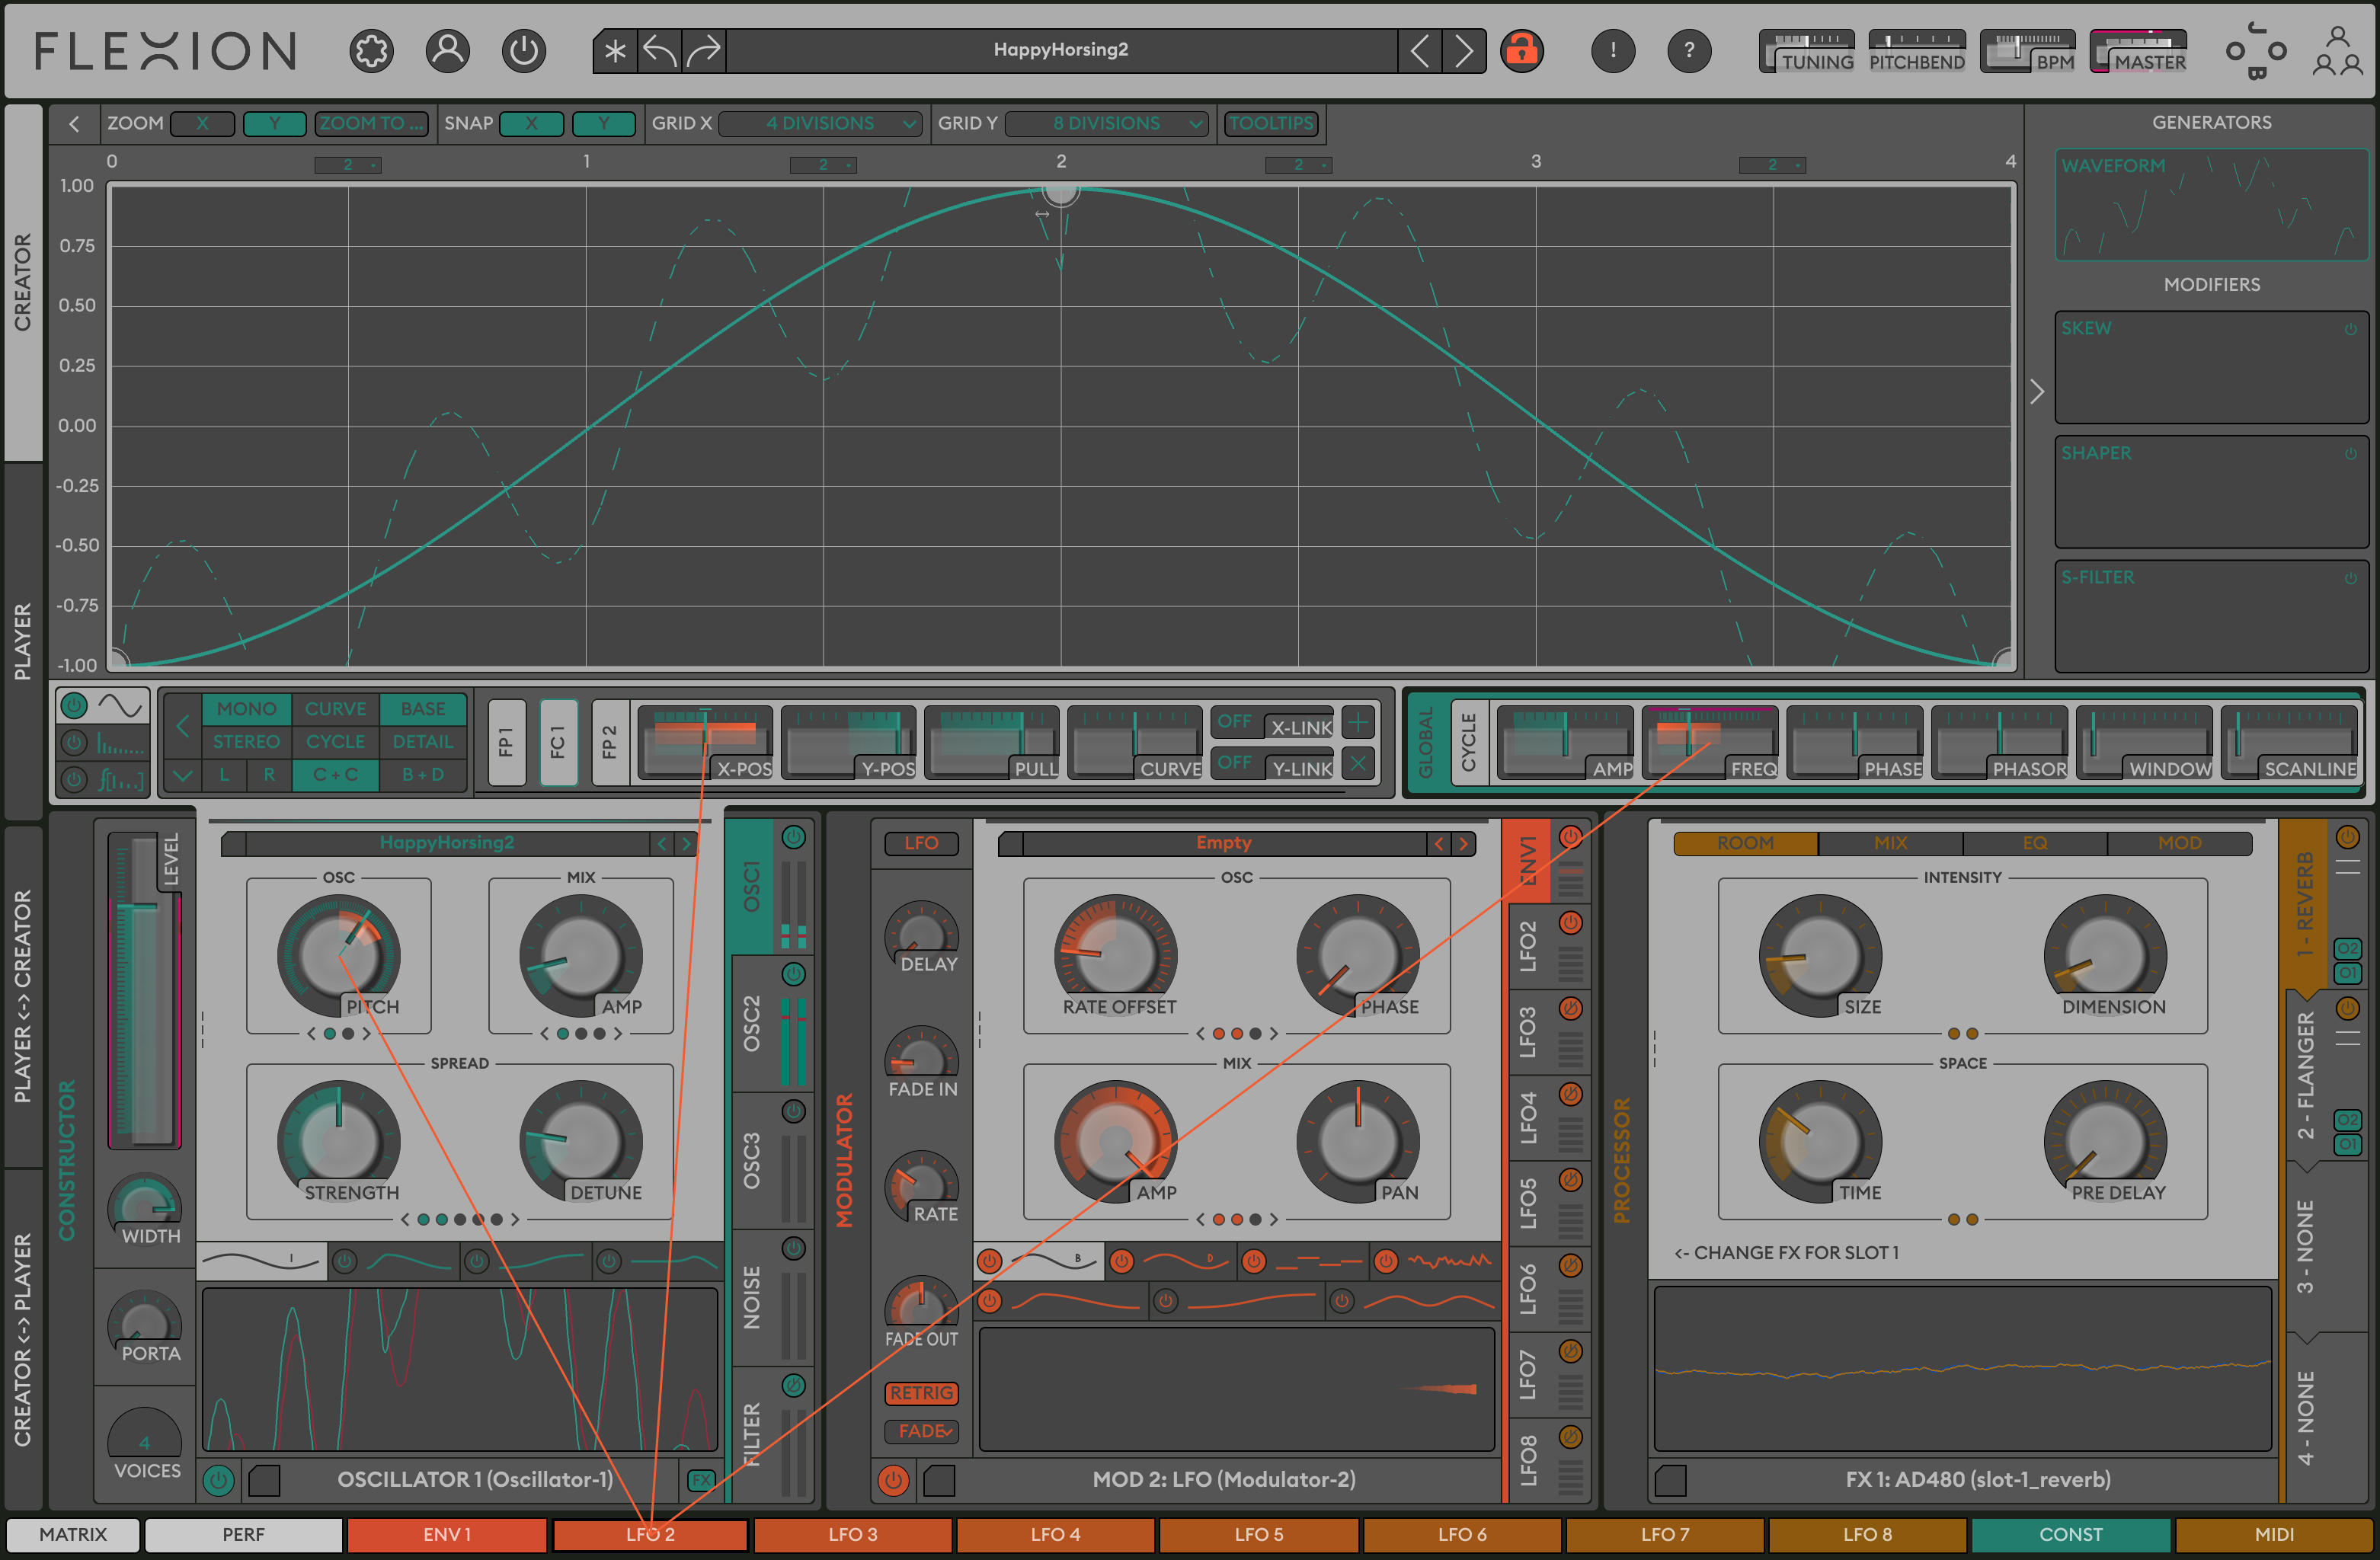
Task: Toggle OSC2 power button
Action: tap(793, 974)
